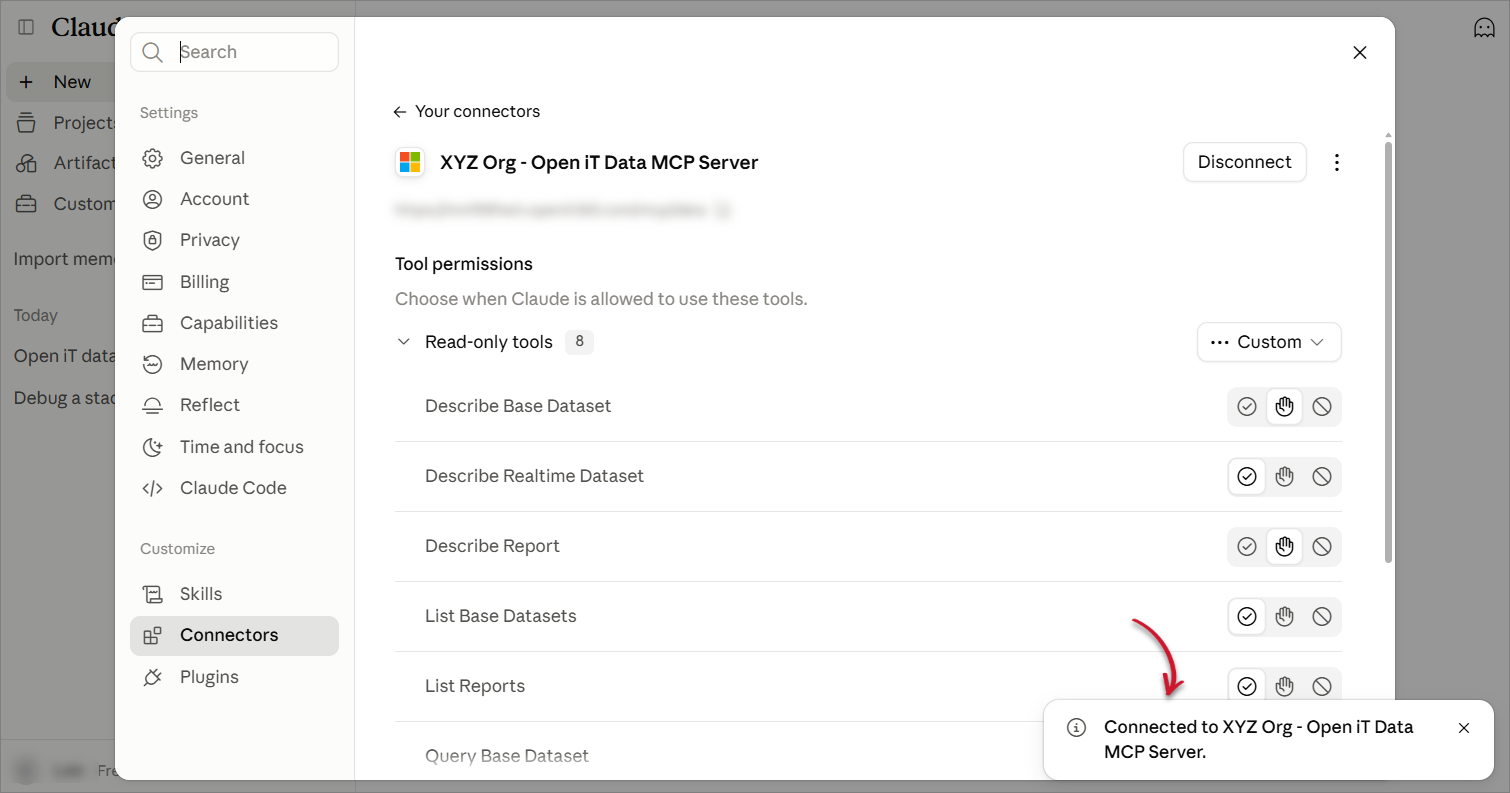Image resolution: width=1510 pixels, height=793 pixels.
Task: Go back to Your connectors
Action: 467,112
